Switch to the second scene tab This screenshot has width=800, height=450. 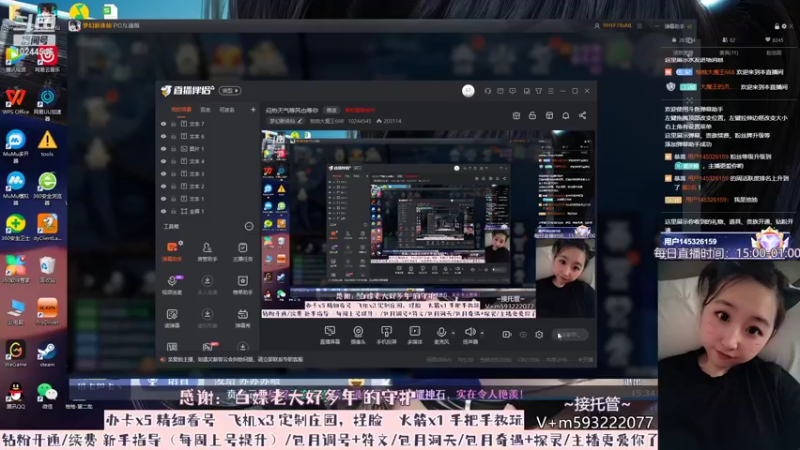coord(205,110)
